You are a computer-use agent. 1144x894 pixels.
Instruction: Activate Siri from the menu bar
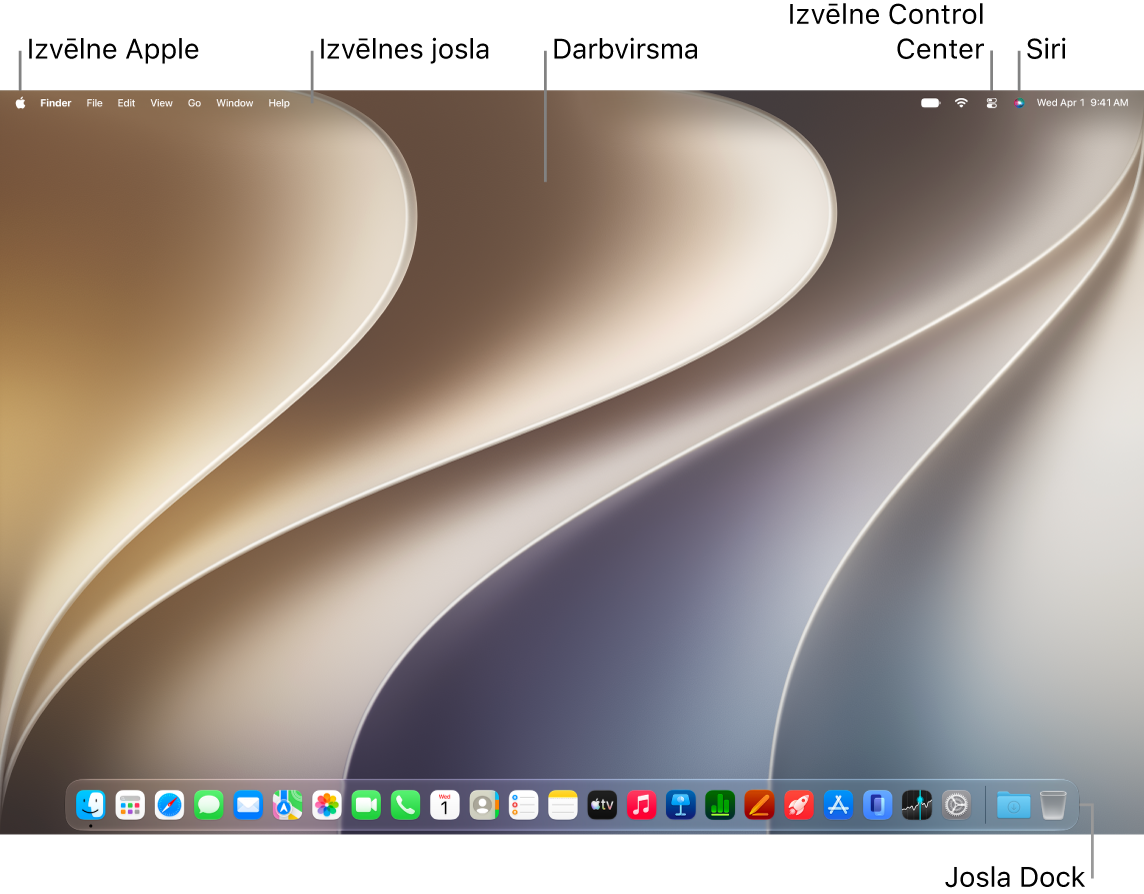(x=1019, y=103)
